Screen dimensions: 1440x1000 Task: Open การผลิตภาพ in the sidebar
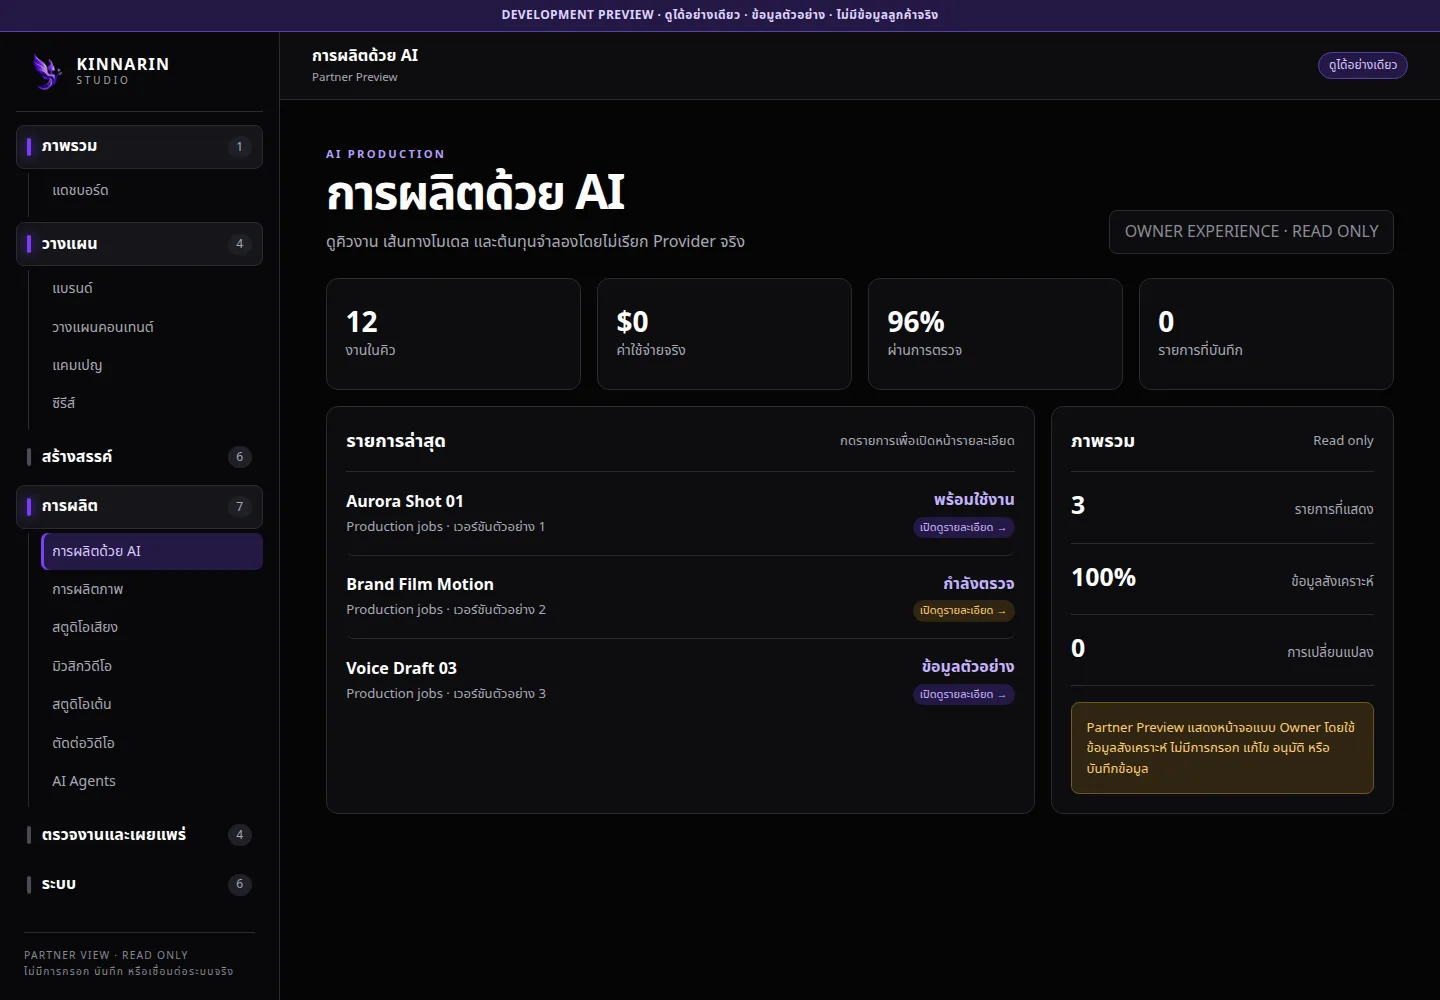(151, 589)
